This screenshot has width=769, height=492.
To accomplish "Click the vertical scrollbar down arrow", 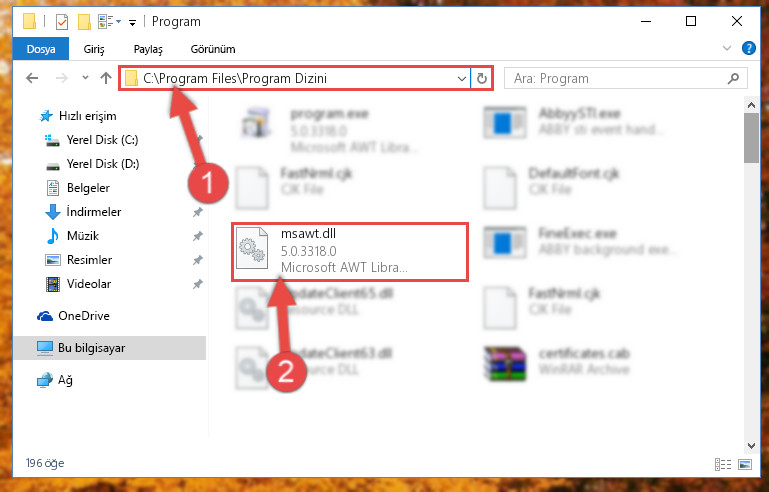I will point(751,445).
